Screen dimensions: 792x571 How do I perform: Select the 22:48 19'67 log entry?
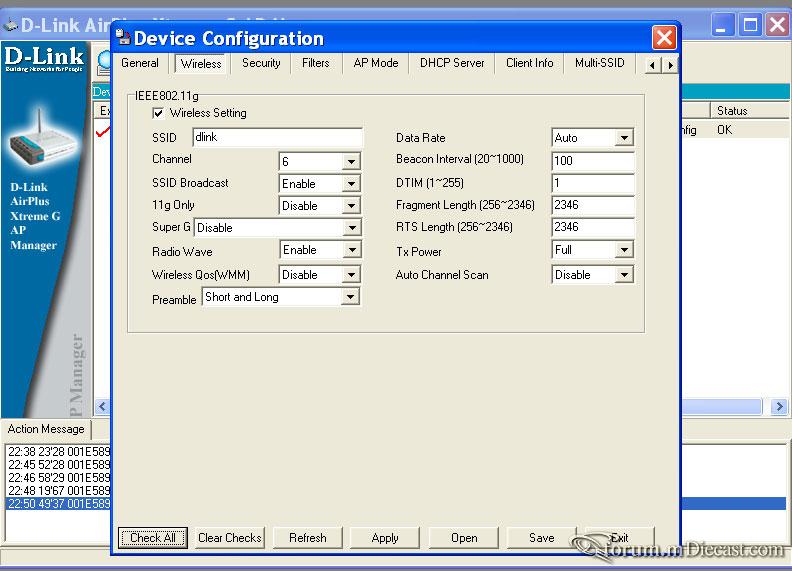(x=59, y=491)
